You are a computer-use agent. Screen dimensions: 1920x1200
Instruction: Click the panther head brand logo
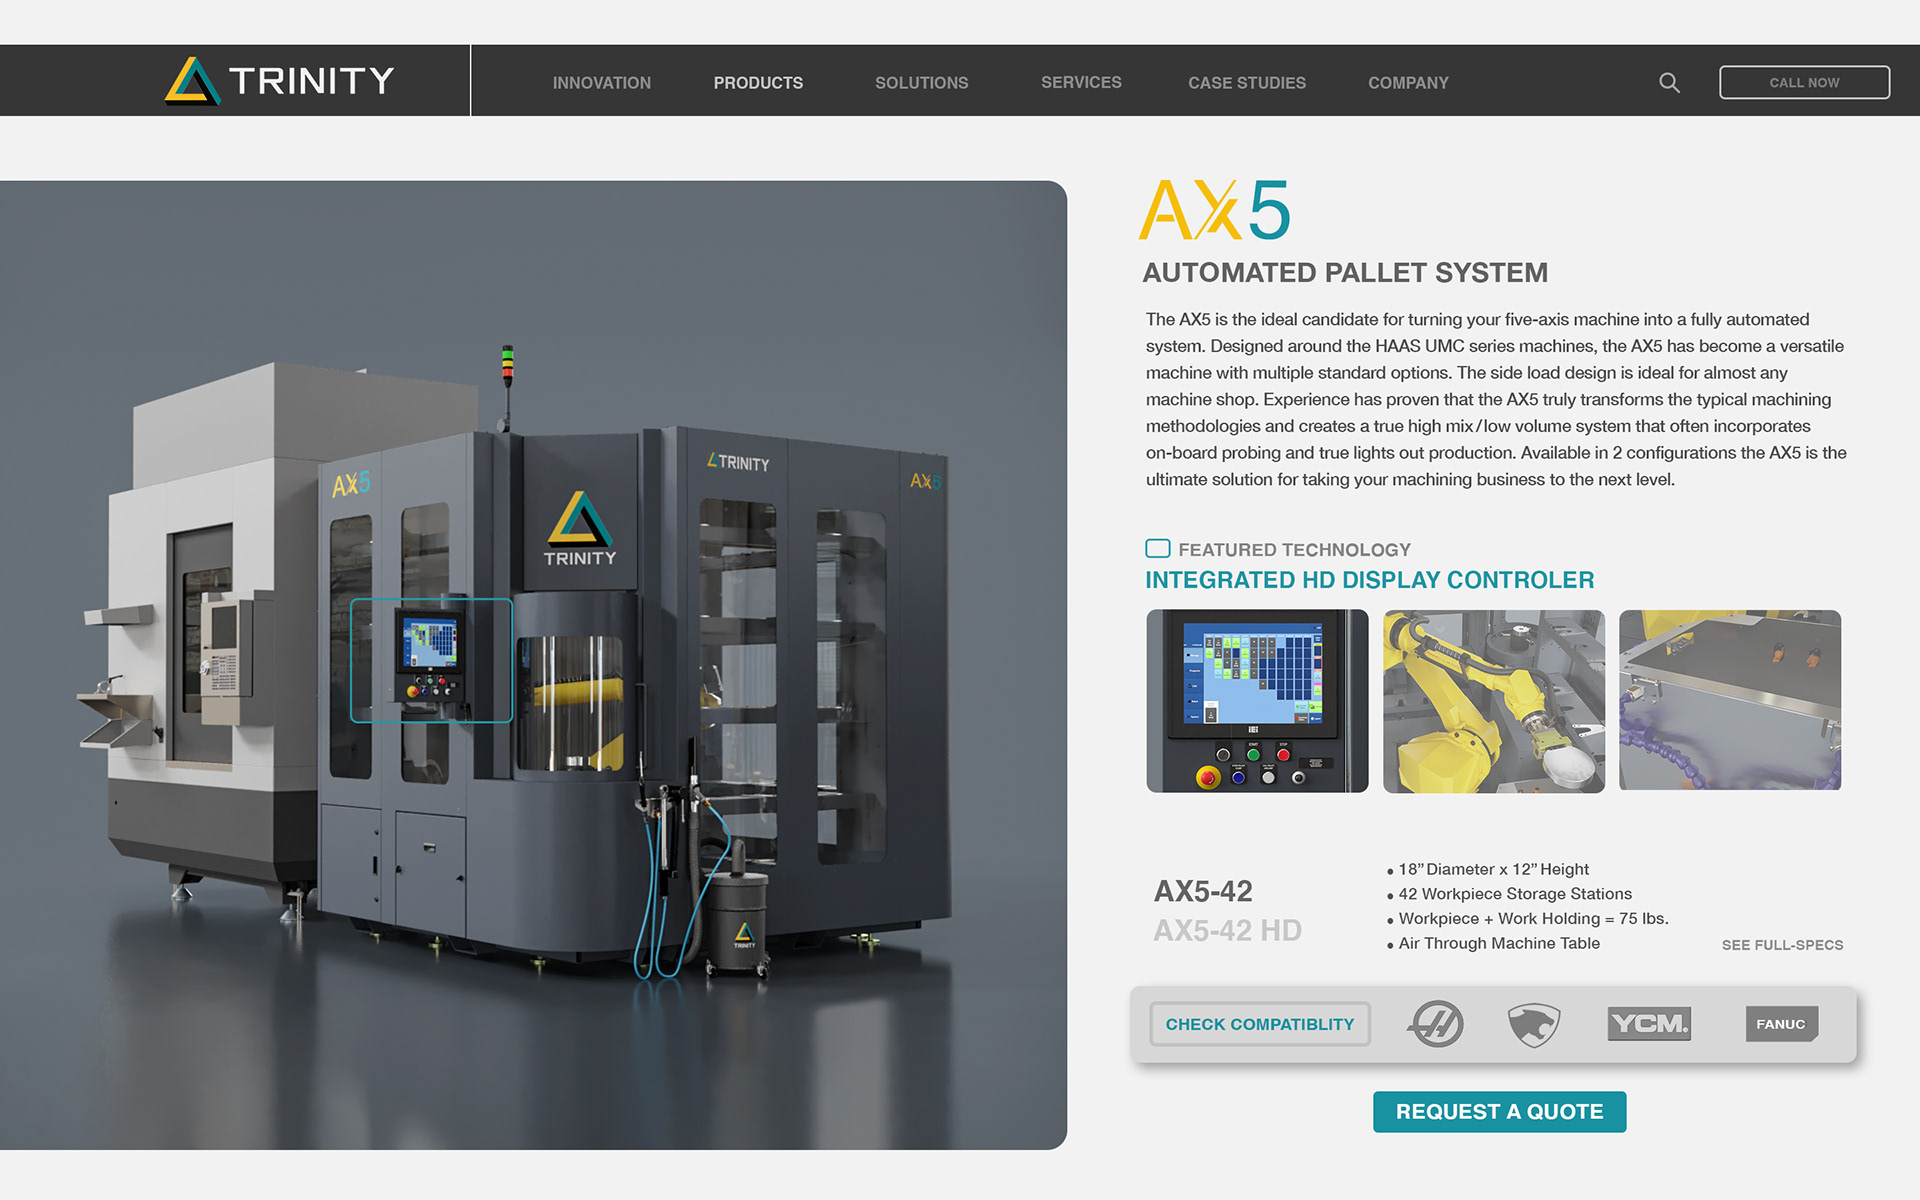(1533, 1024)
